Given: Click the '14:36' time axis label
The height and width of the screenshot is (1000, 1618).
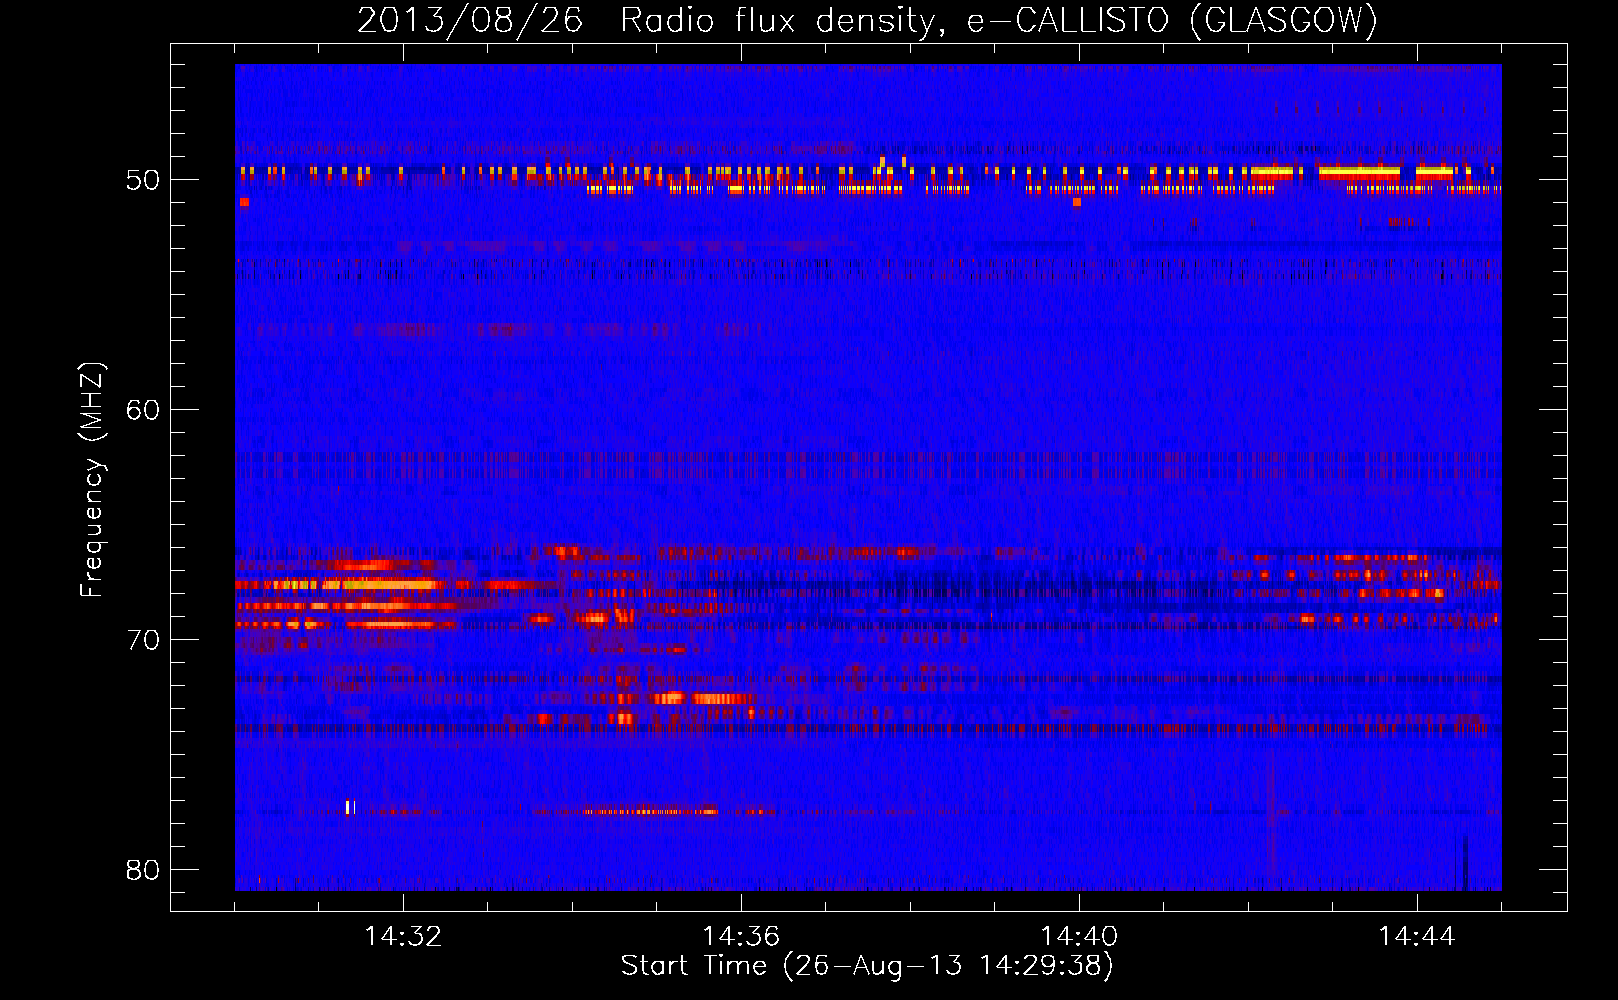Looking at the screenshot, I should (x=741, y=937).
